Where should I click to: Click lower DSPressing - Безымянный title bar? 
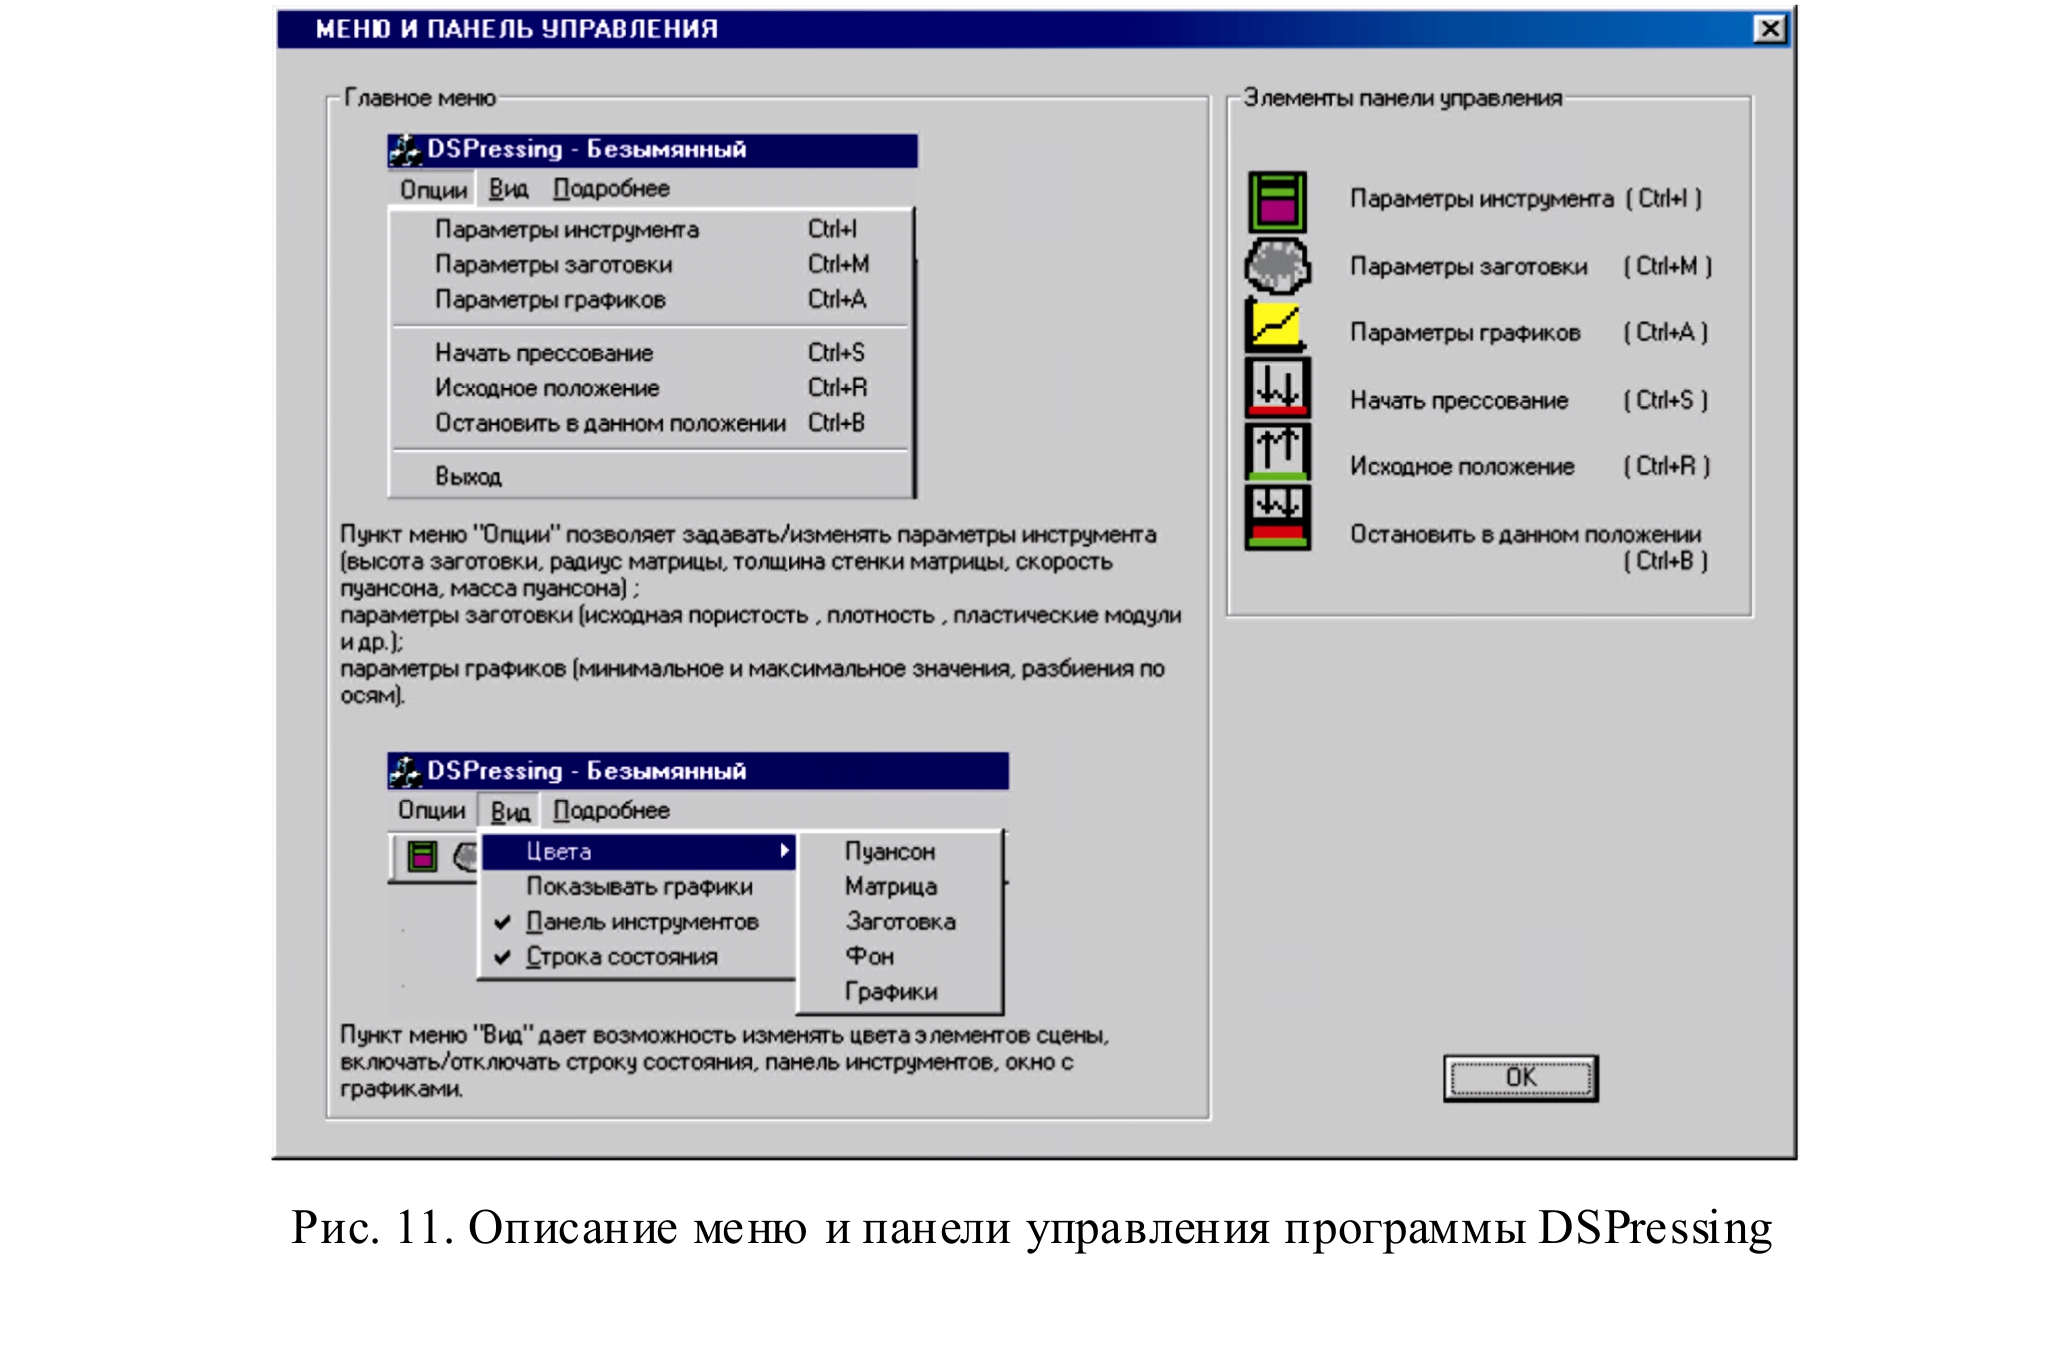click(698, 771)
